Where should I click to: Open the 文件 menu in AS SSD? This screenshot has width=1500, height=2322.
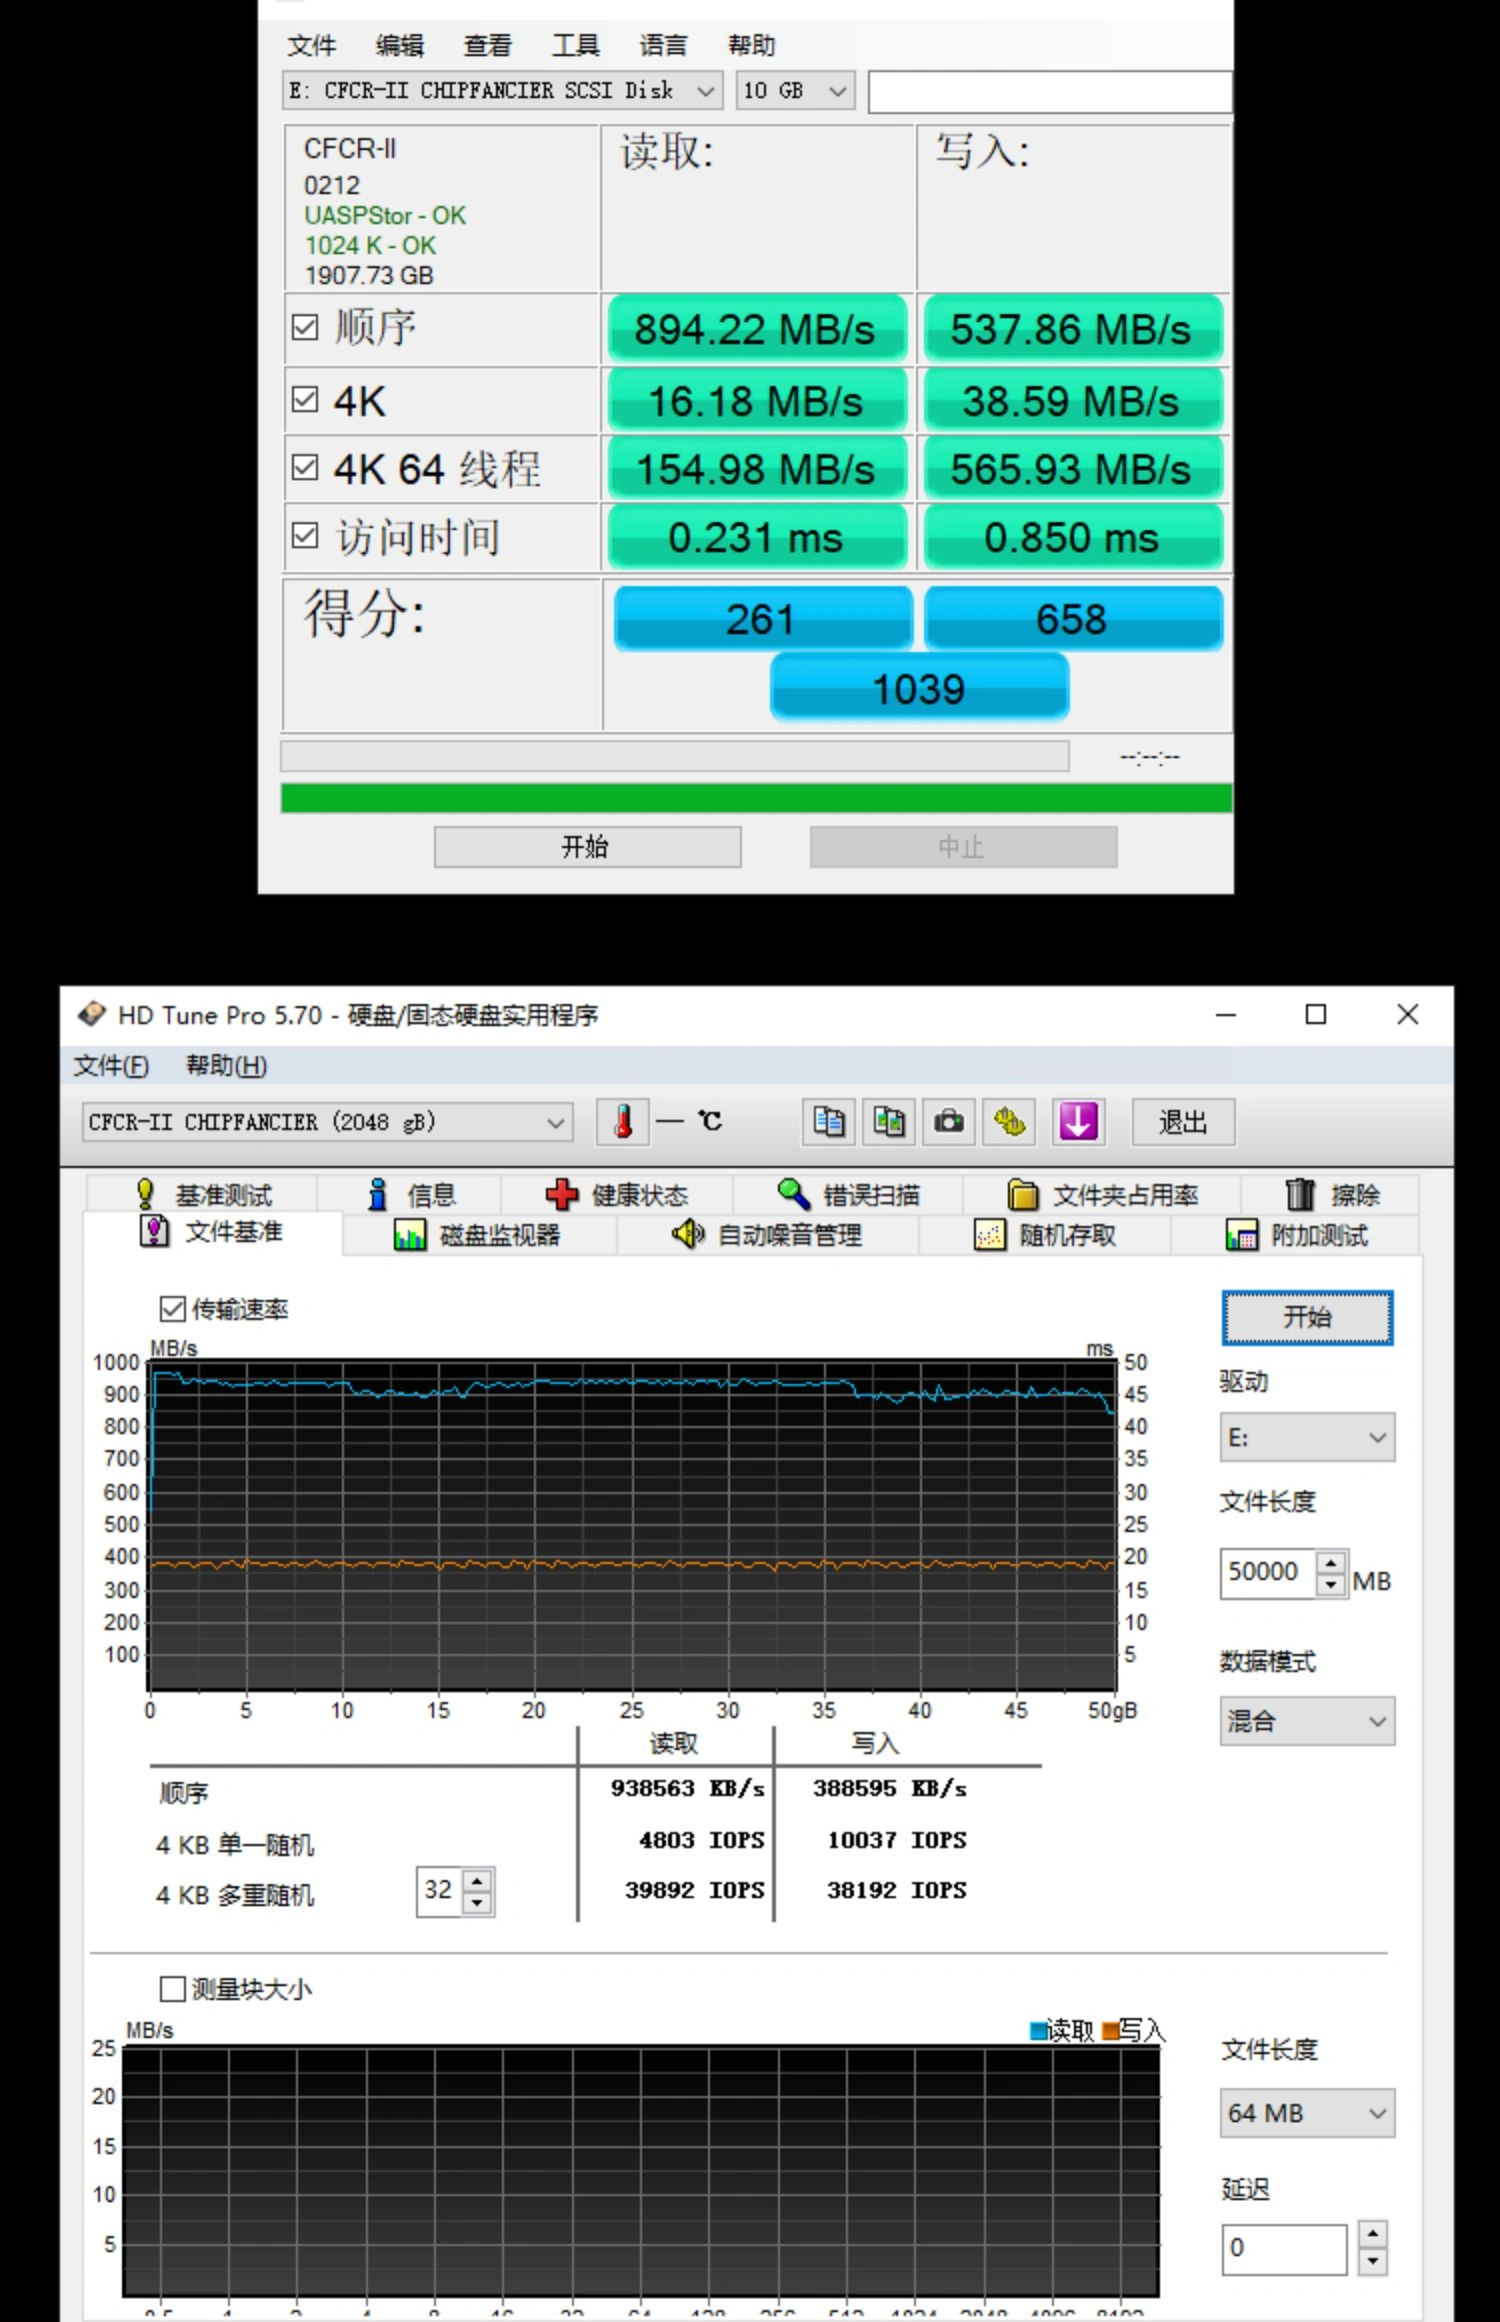[x=312, y=46]
